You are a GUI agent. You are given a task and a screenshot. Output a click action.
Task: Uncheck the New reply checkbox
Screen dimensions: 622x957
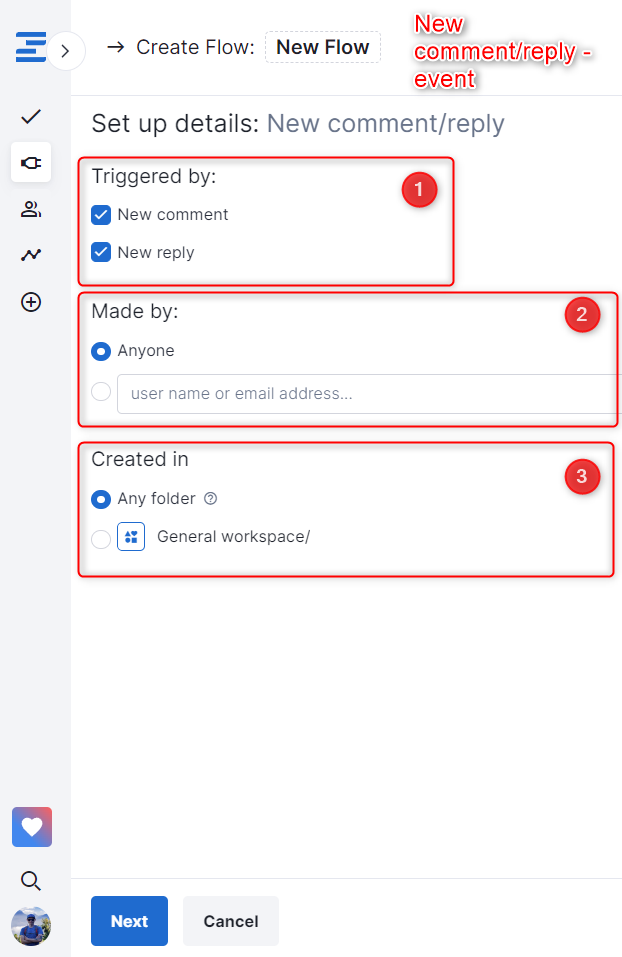click(x=101, y=253)
